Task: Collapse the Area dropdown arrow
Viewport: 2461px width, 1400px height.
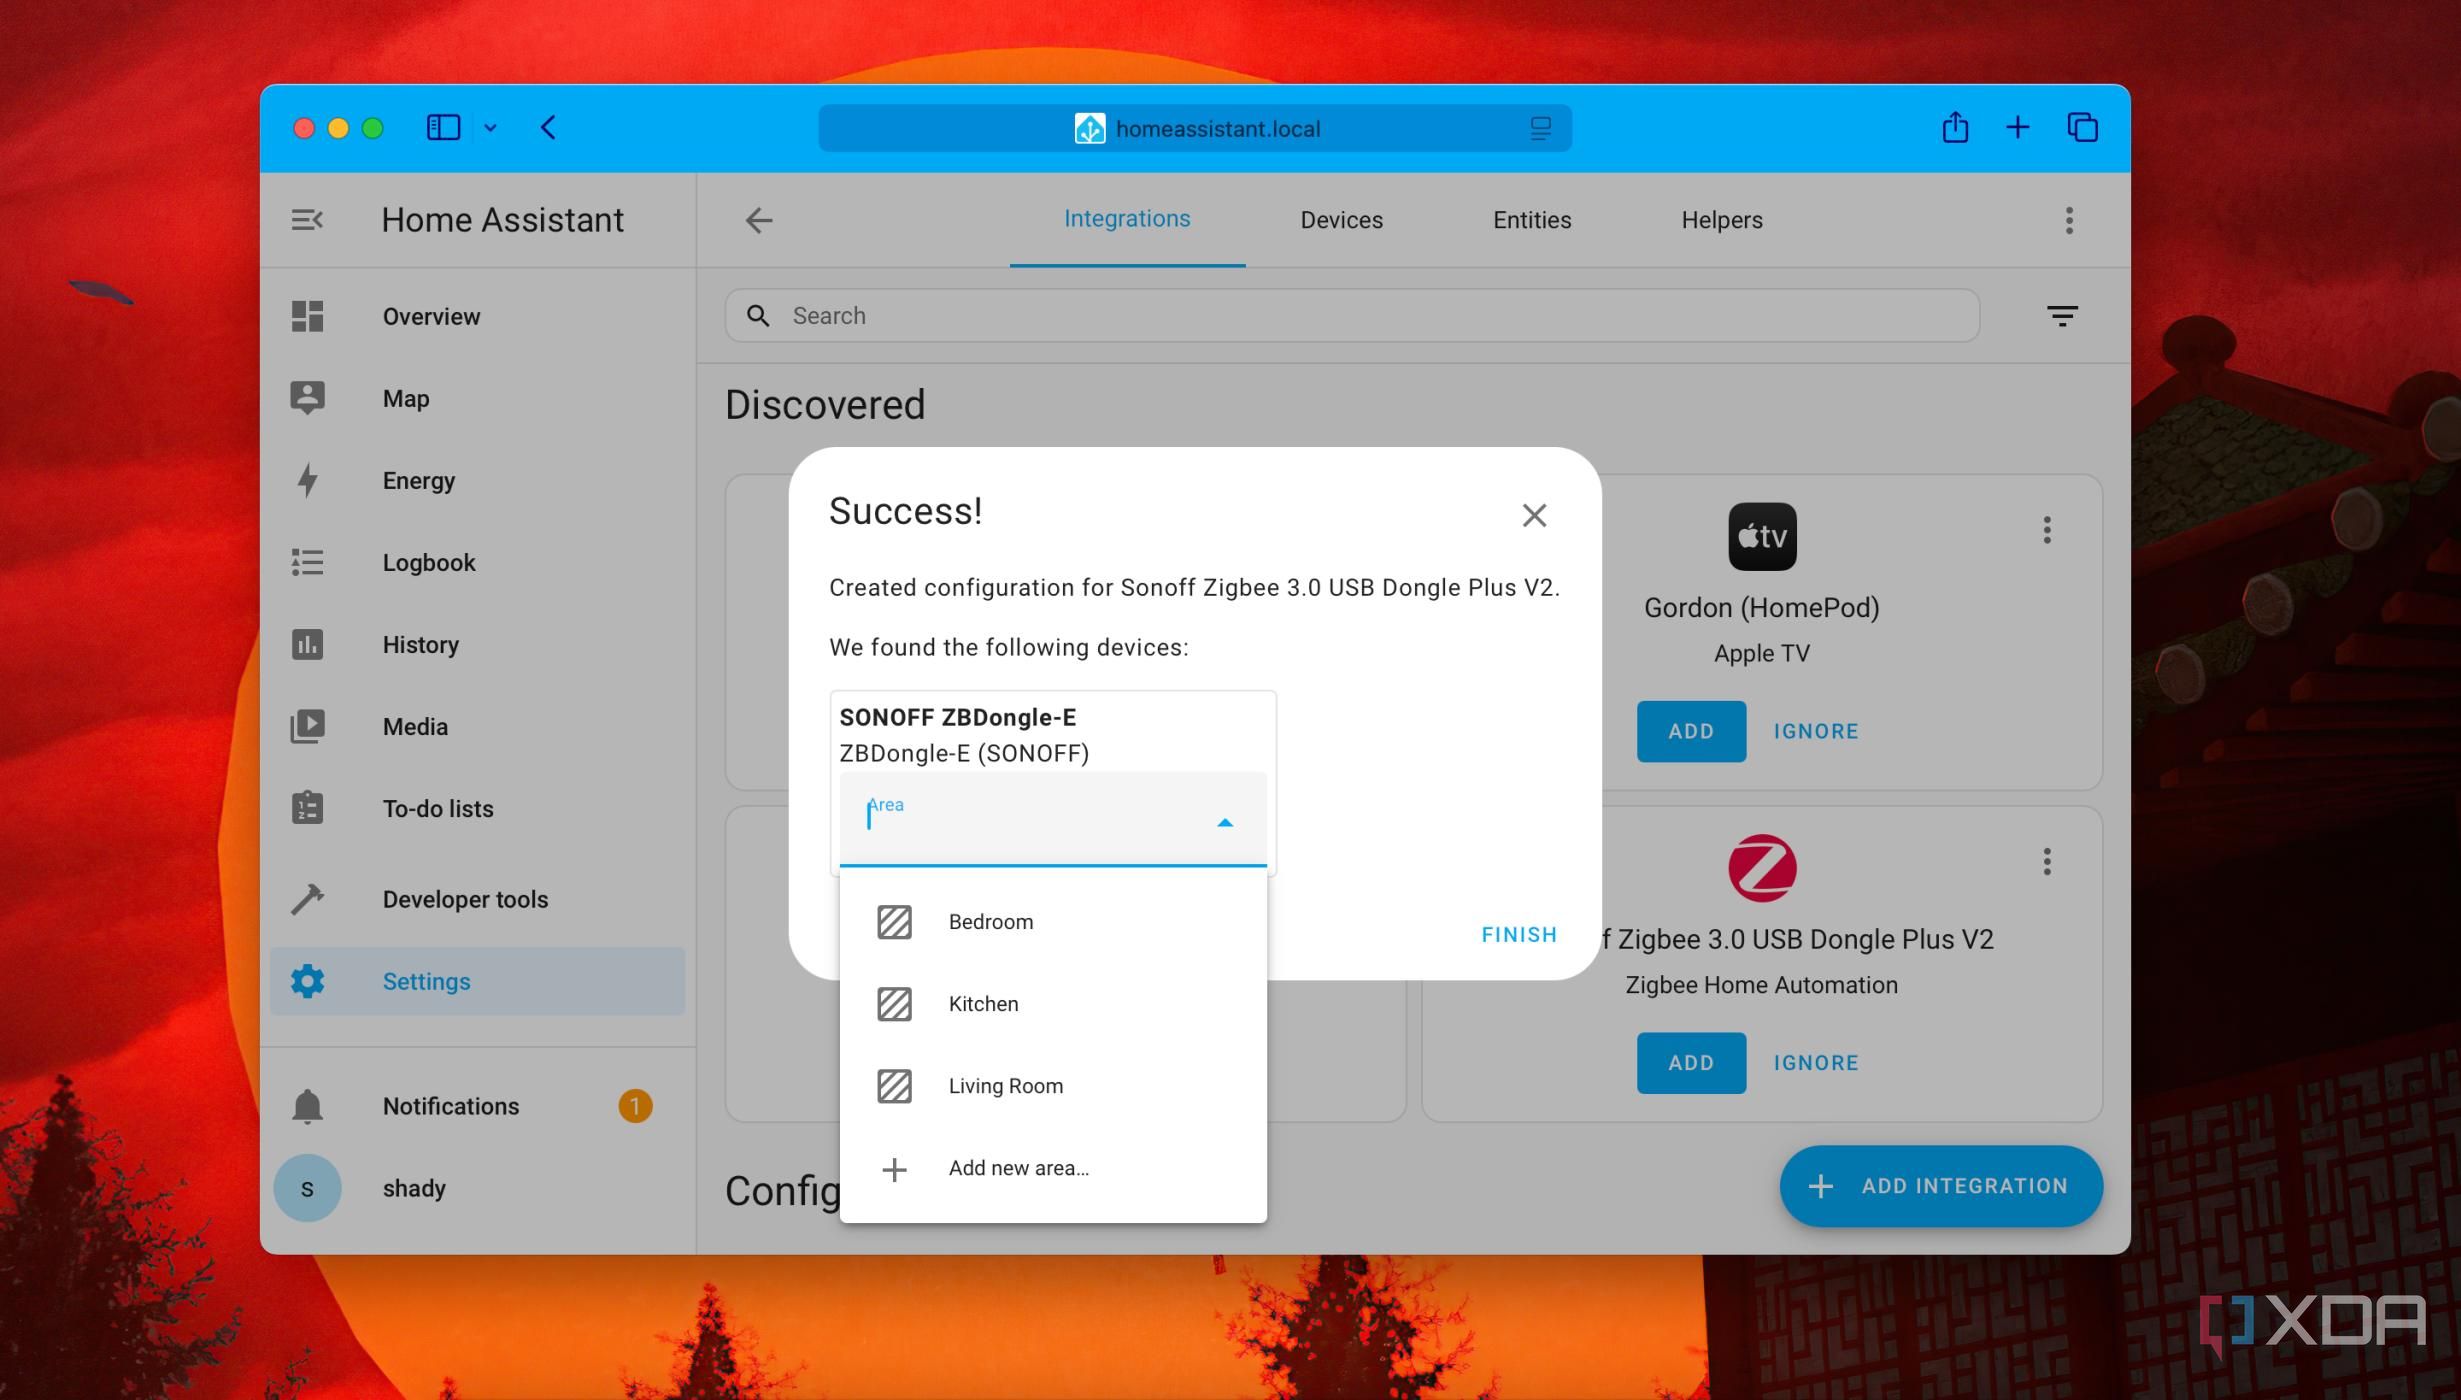Action: (1225, 822)
